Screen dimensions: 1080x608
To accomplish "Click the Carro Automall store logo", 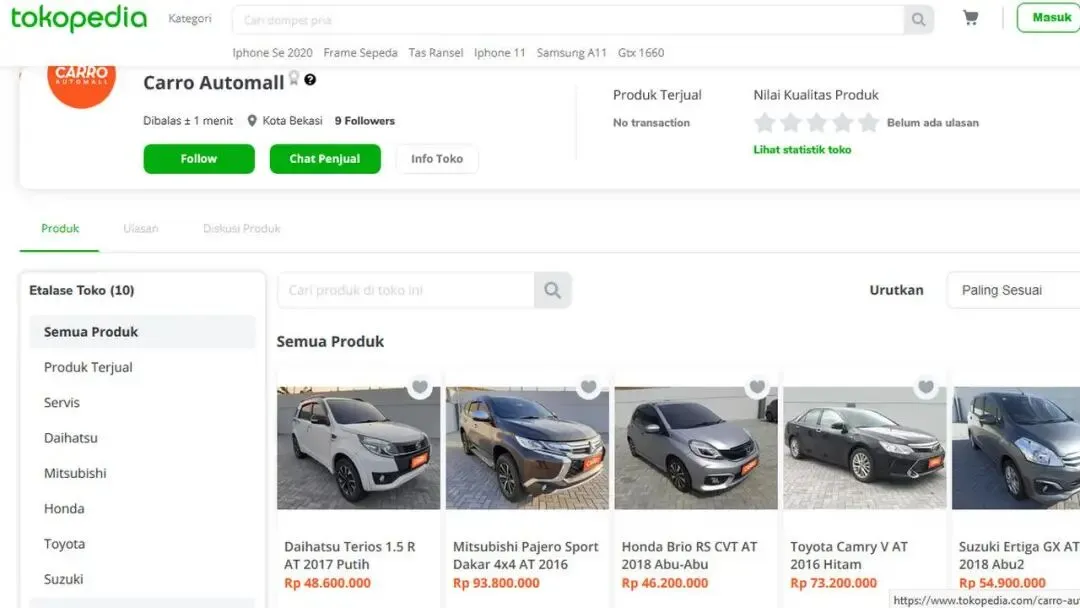I will coord(82,80).
